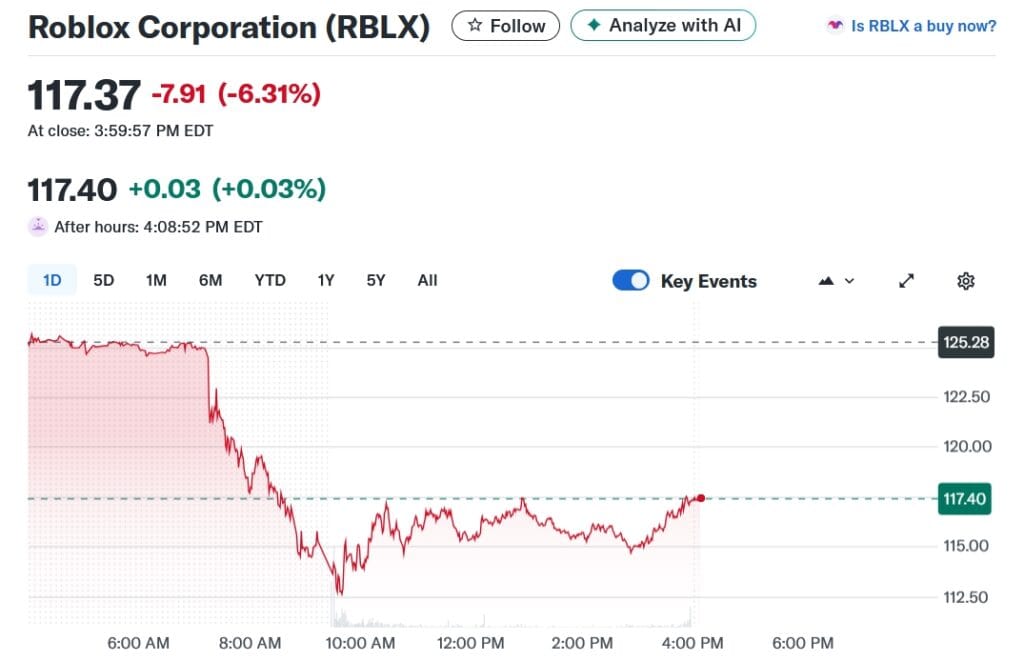The width and height of the screenshot is (1024, 661).
Task: Select the 5D range tab
Action: pyautogui.click(x=103, y=280)
